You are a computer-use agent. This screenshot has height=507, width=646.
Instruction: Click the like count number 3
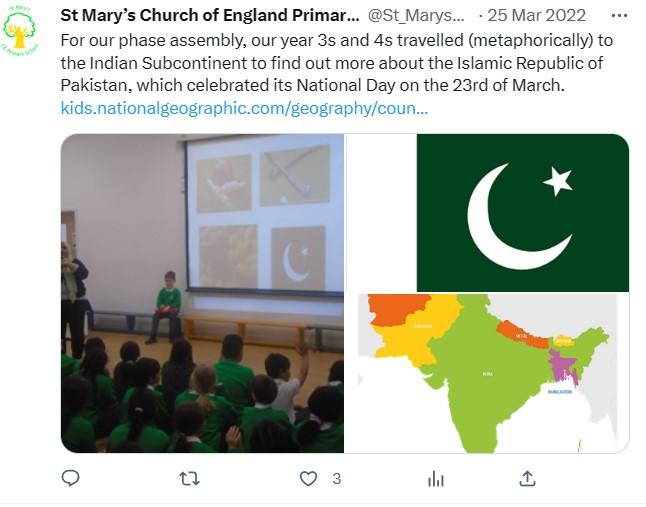pos(336,479)
